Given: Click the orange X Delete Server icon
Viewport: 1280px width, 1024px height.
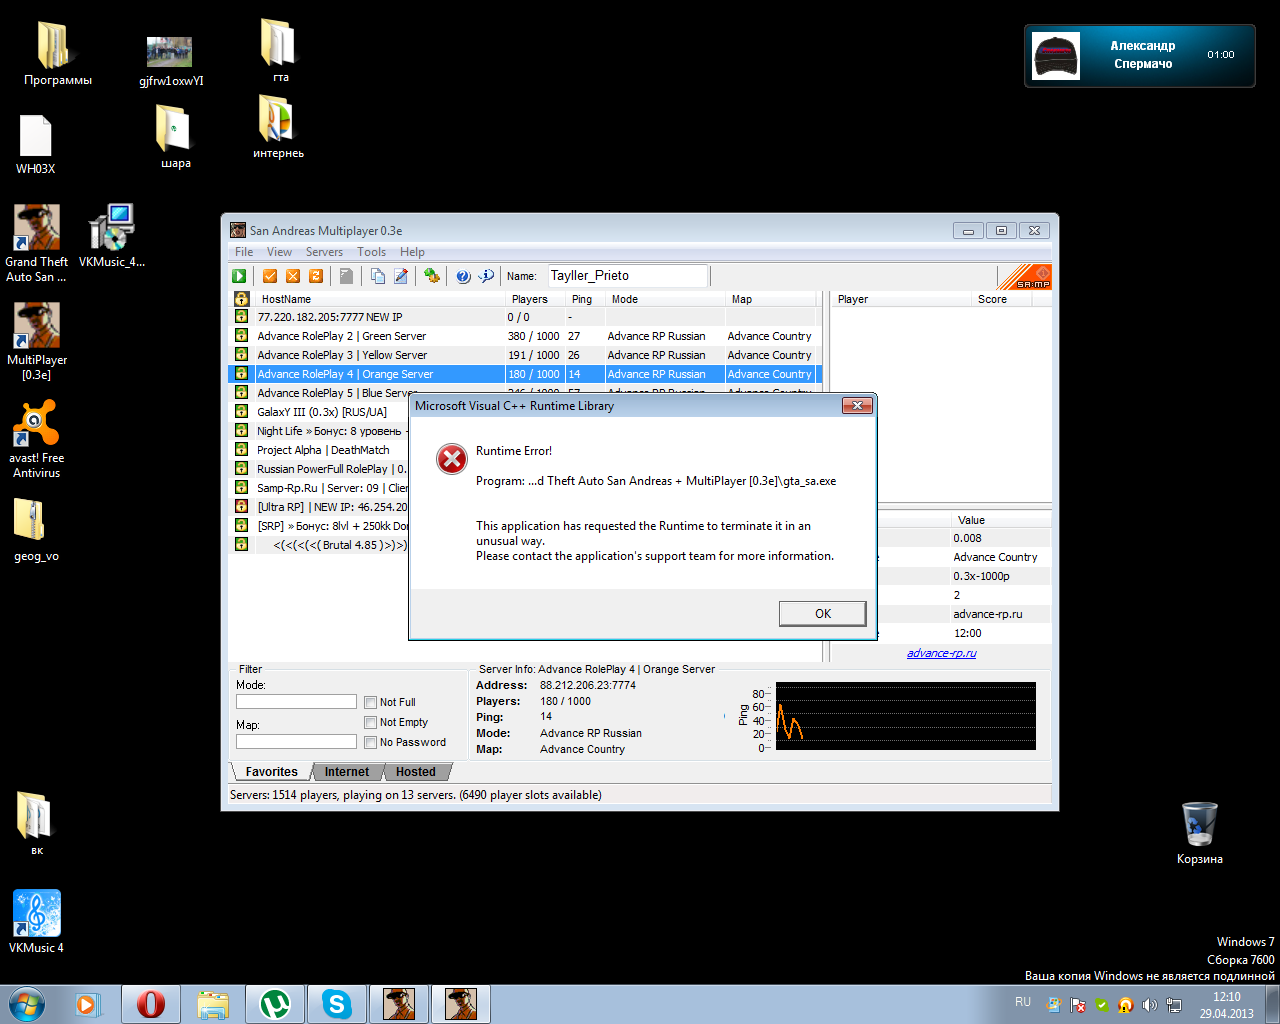Looking at the screenshot, I should pyautogui.click(x=293, y=276).
